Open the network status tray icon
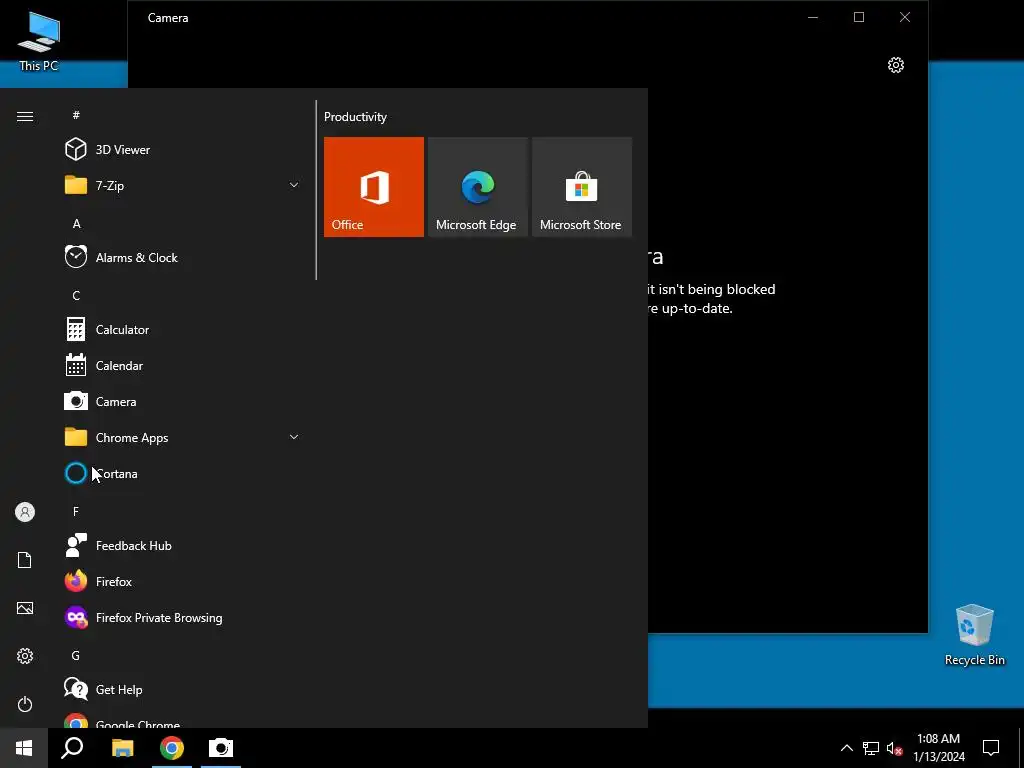The width and height of the screenshot is (1024, 768). click(871, 748)
